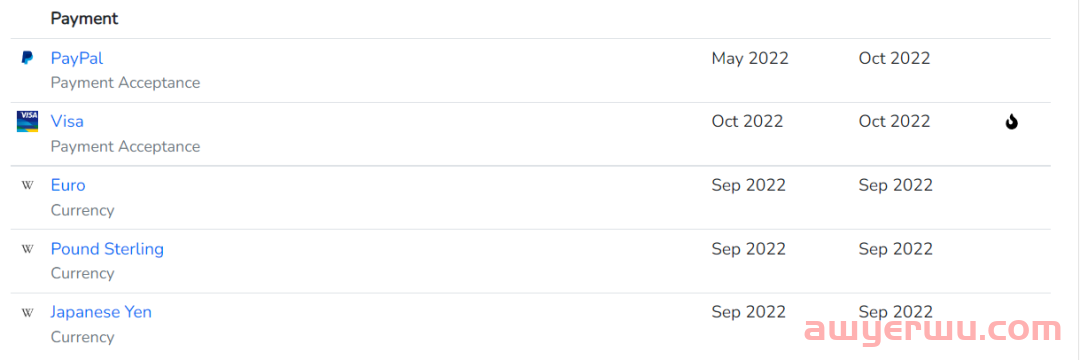Click the Payment section heading
The width and height of the screenshot is (1080, 360).
pos(84,19)
